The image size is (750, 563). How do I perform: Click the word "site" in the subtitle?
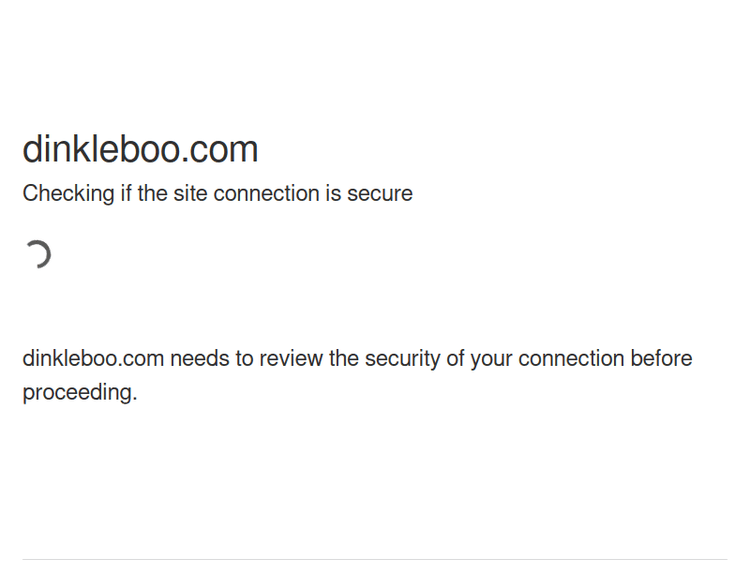[190, 193]
